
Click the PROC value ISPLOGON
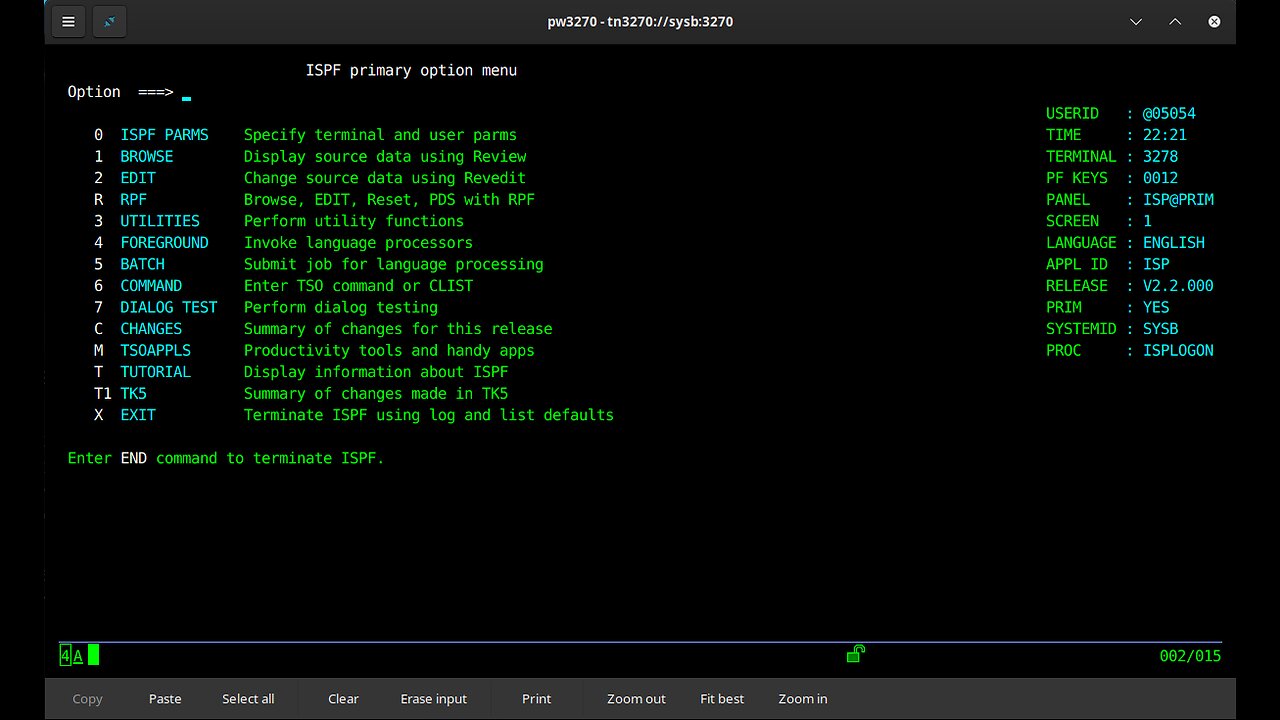pos(1178,350)
